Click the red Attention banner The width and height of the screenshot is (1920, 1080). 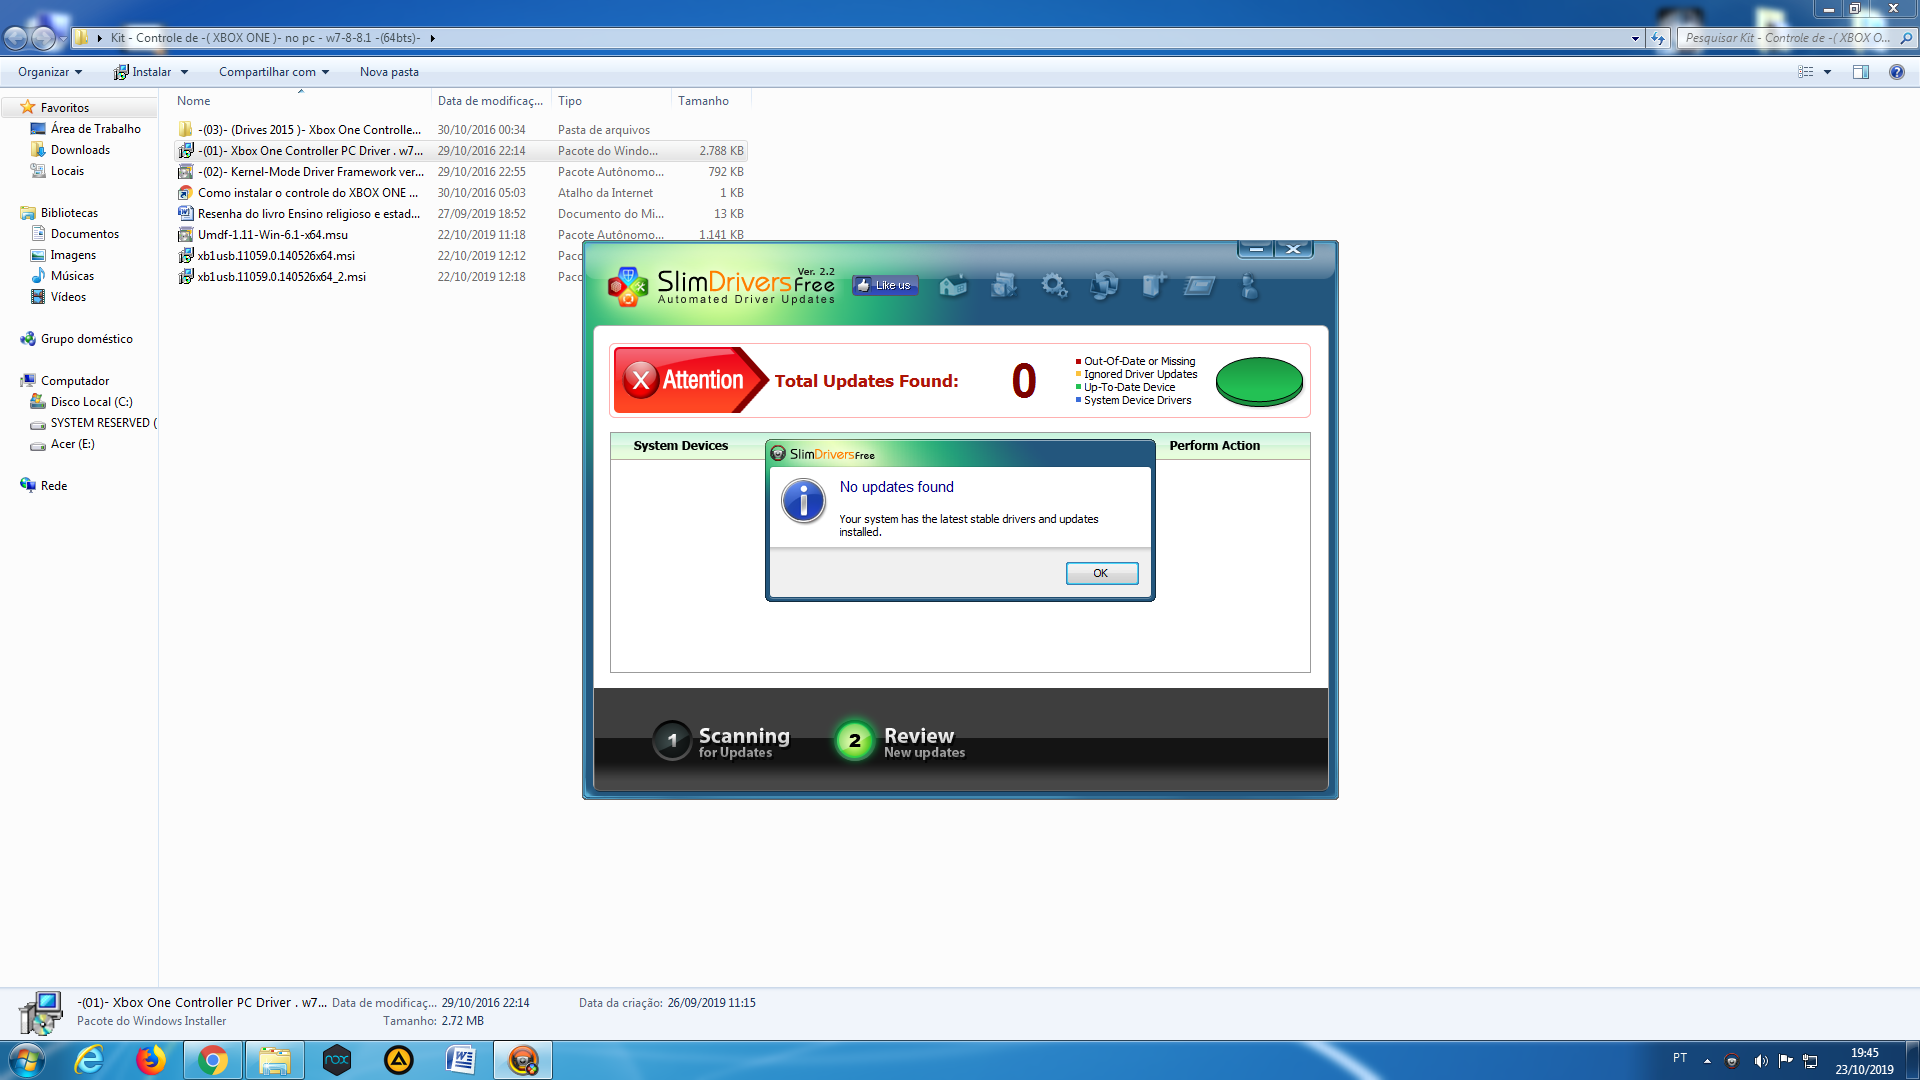[x=690, y=380]
